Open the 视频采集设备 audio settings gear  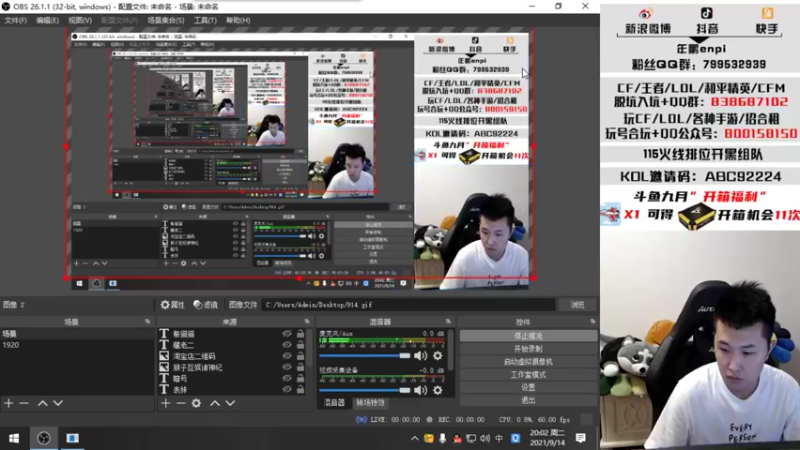pyautogui.click(x=438, y=390)
